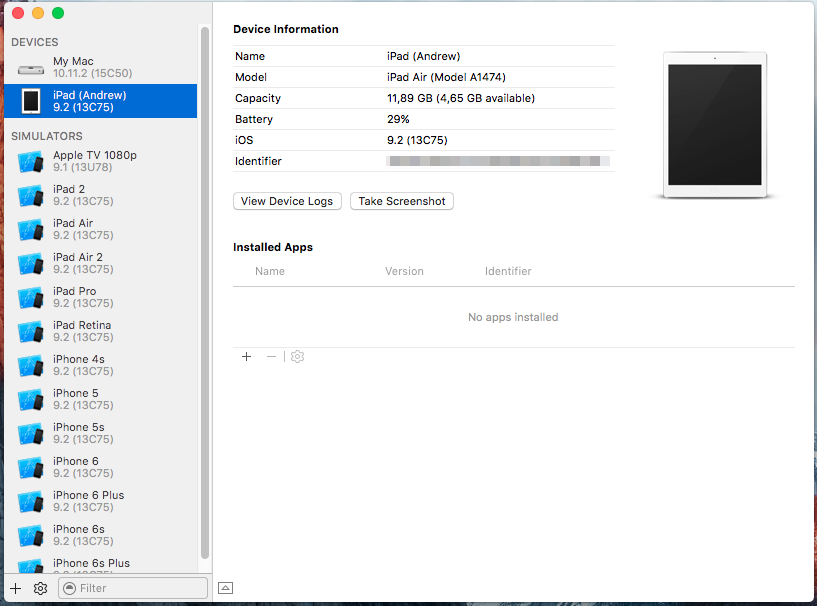
Task: Click the simulator icon beside iPhone 5s
Action: pyautogui.click(x=30, y=434)
